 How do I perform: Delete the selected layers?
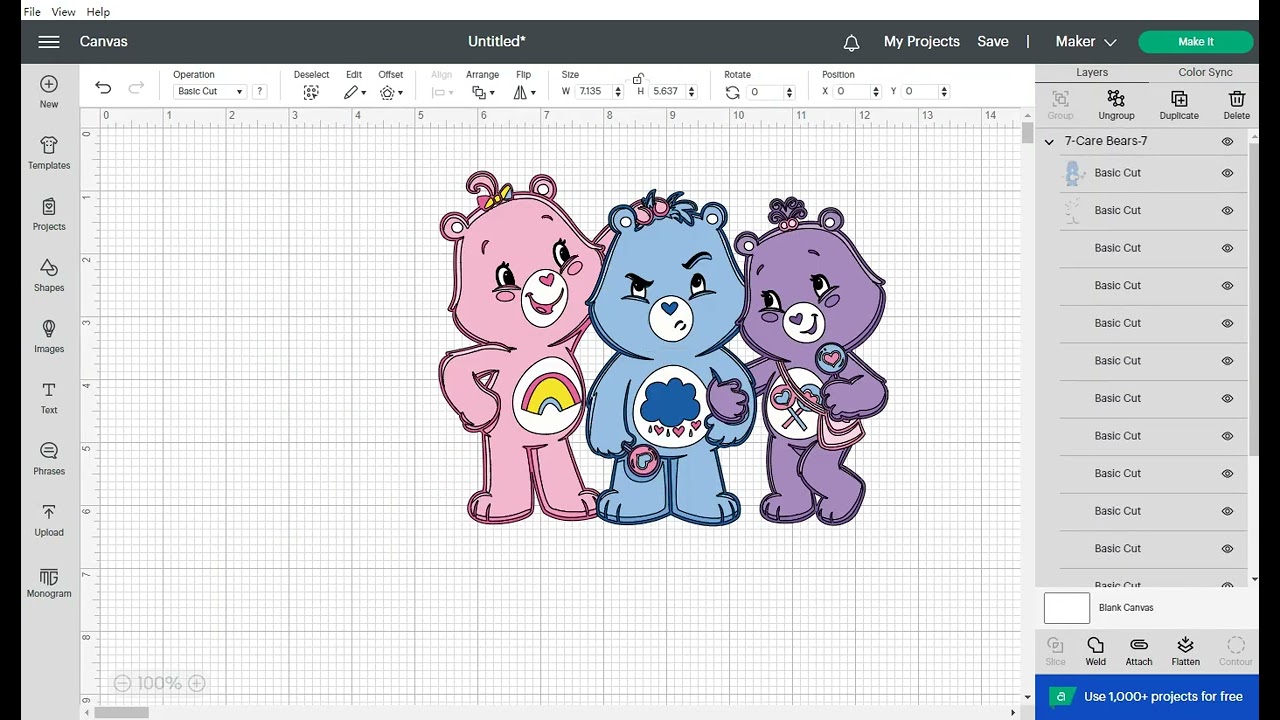(x=1236, y=105)
